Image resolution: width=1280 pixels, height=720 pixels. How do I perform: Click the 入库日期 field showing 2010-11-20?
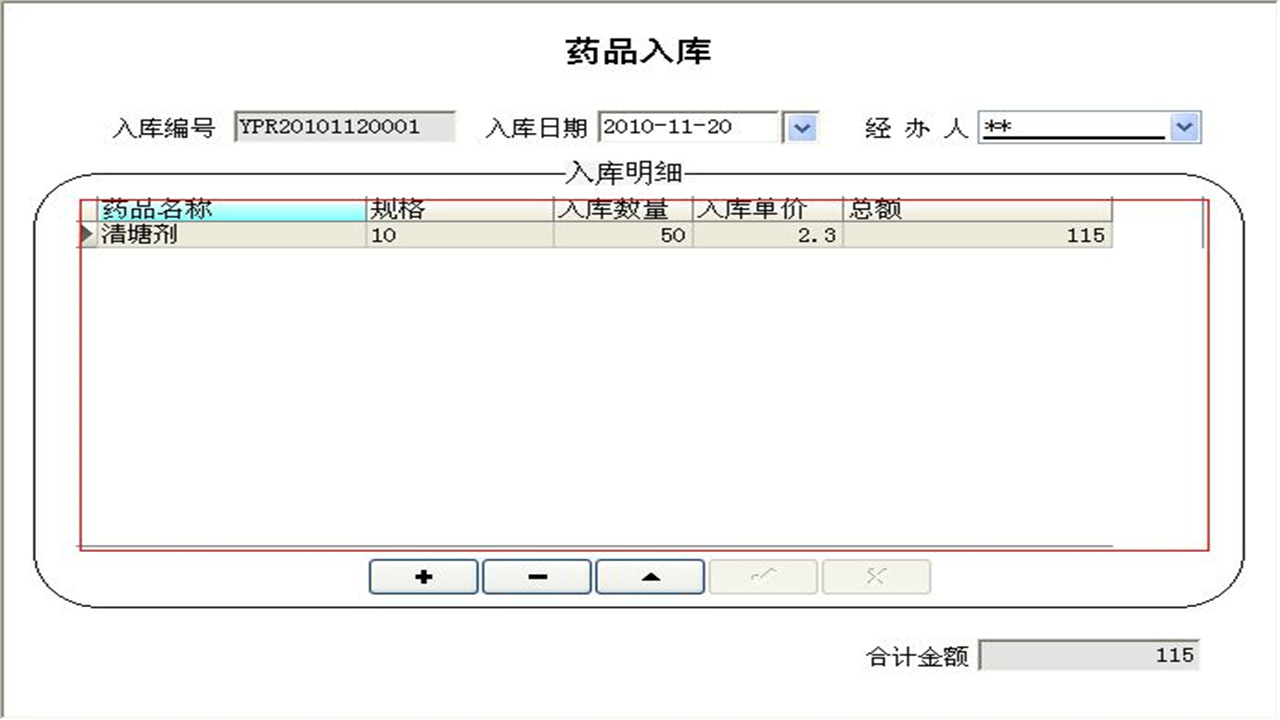tap(688, 128)
